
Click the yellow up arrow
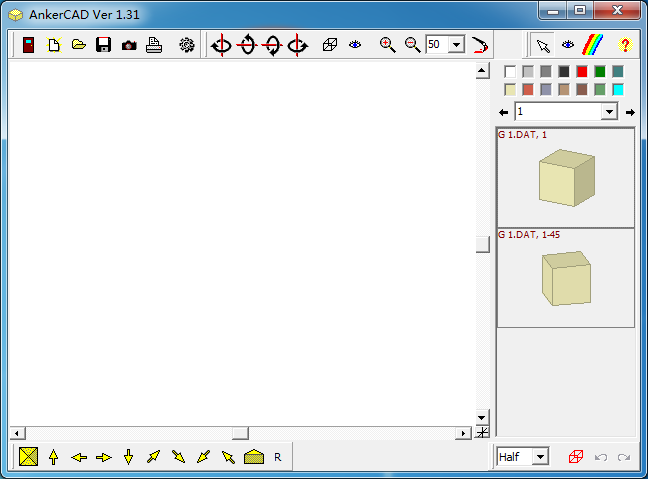(53, 457)
